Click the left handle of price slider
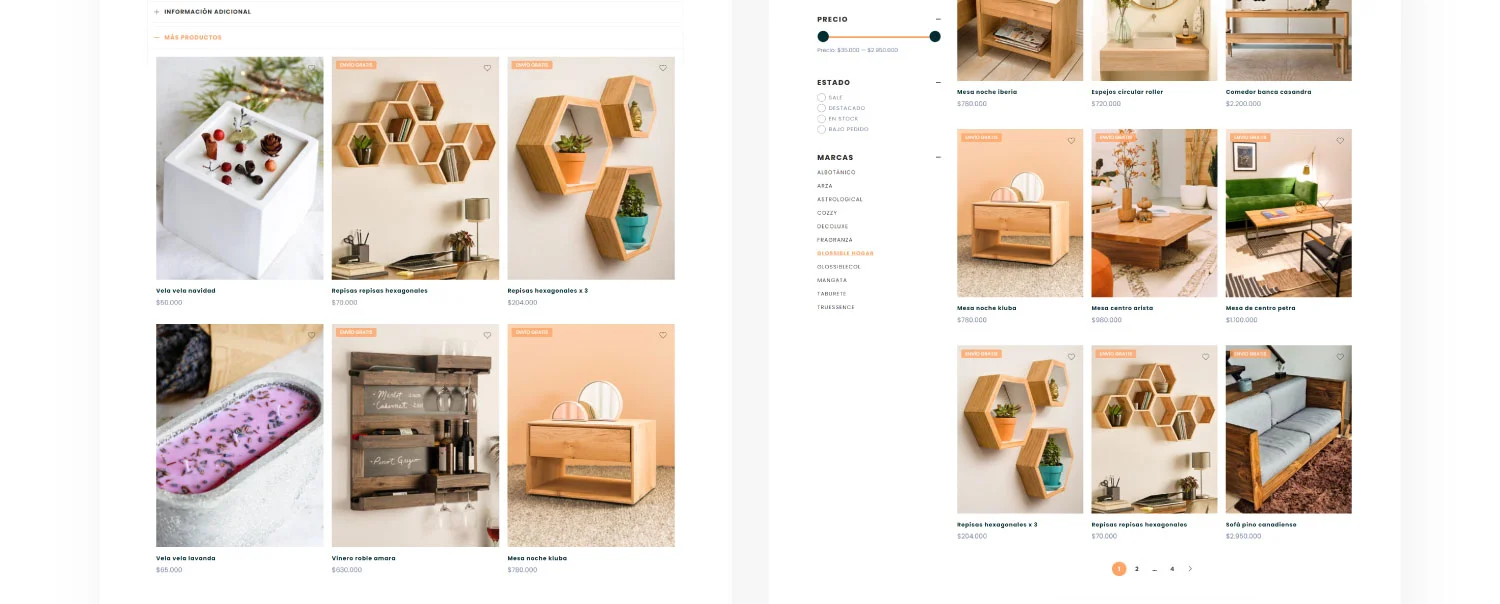The image size is (1500, 604). (x=823, y=36)
